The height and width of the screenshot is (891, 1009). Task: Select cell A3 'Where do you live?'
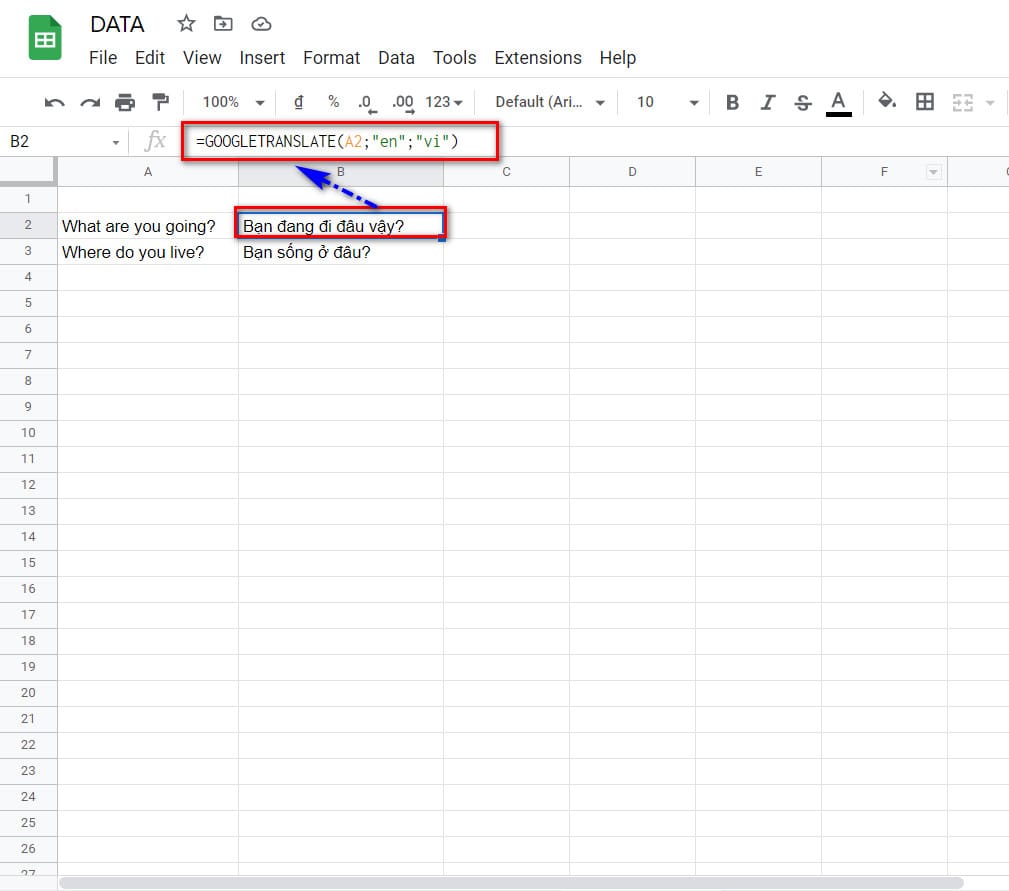click(147, 252)
